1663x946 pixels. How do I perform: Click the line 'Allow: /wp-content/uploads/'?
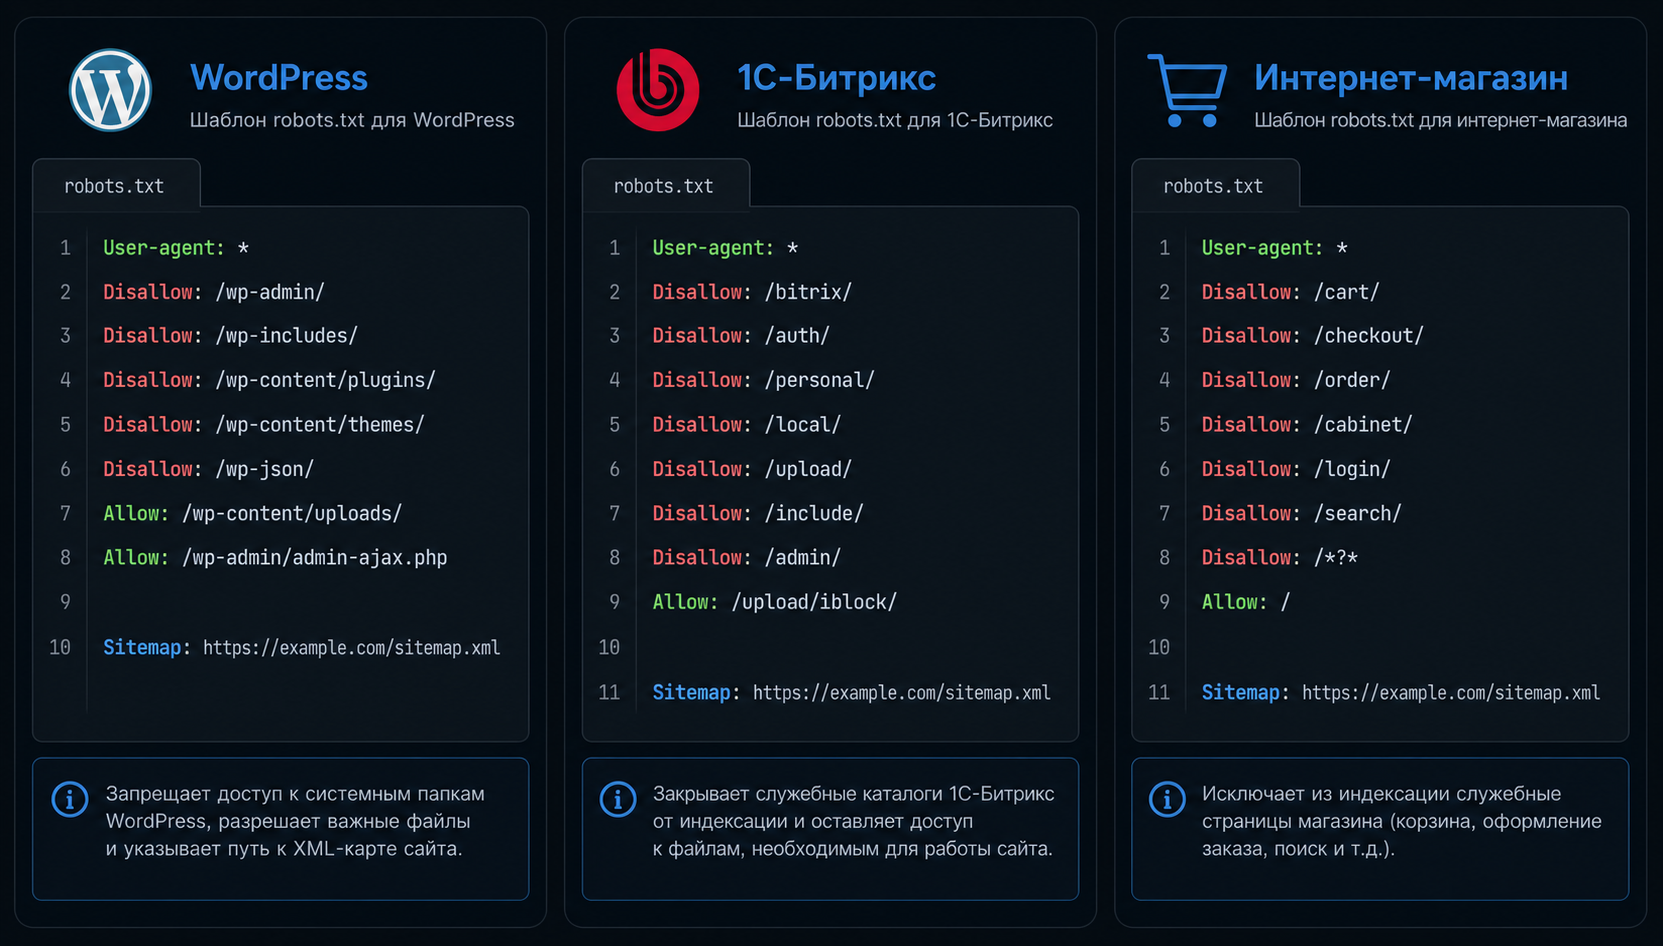point(252,513)
